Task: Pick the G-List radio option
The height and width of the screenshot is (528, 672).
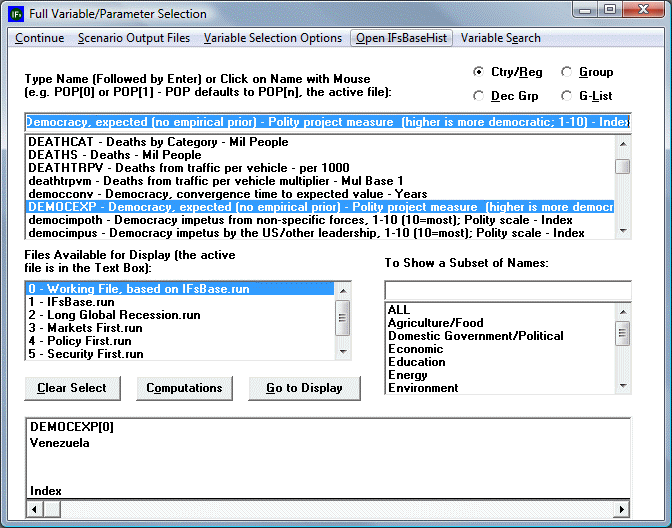Action: (567, 97)
